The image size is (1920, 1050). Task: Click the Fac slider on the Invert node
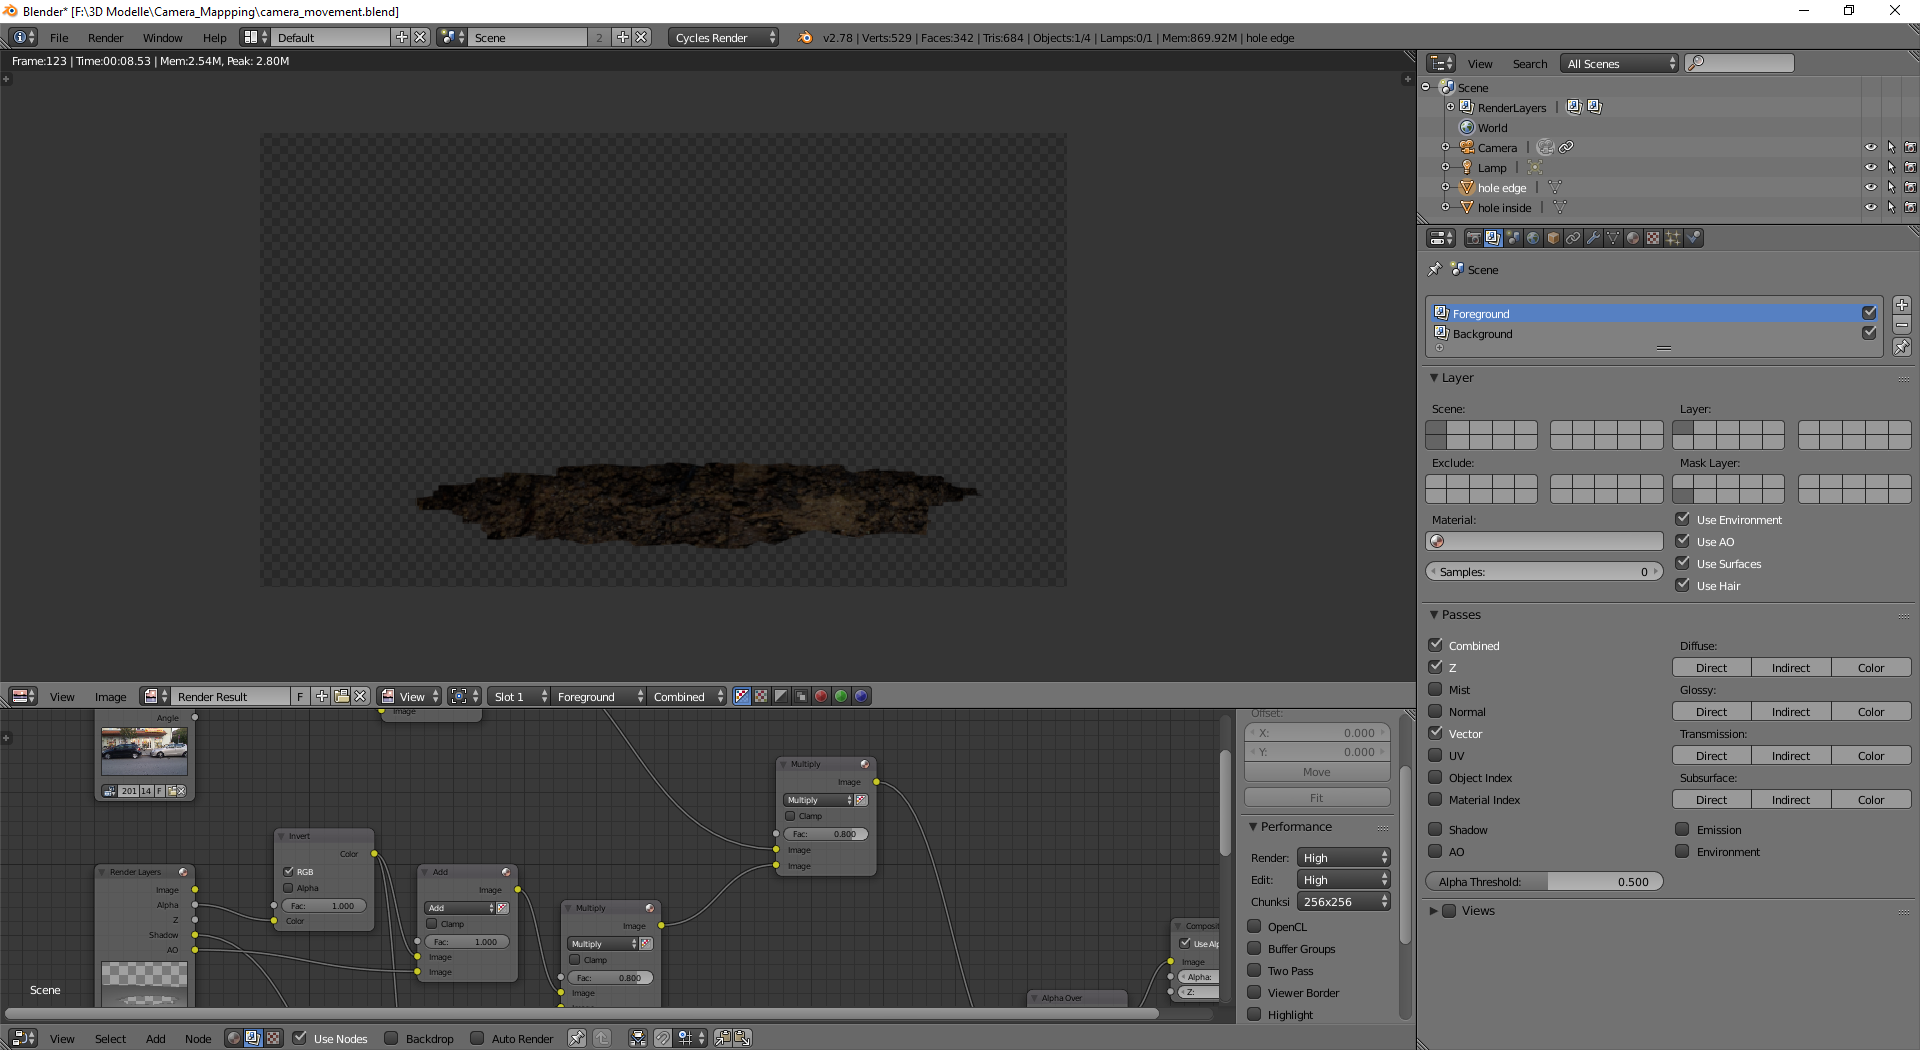point(324,905)
